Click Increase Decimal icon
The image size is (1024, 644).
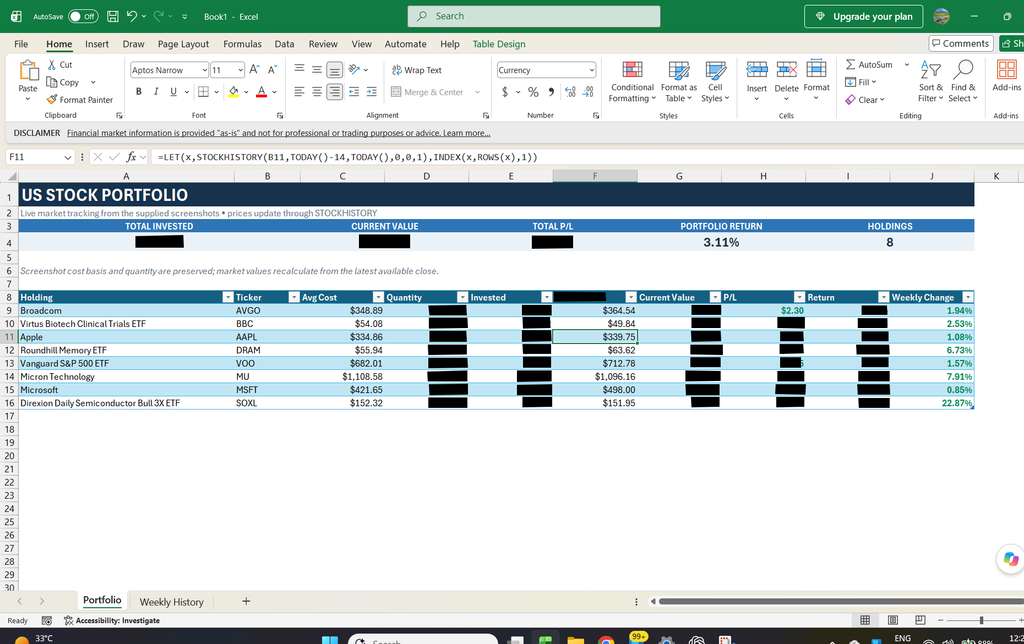click(x=570, y=92)
